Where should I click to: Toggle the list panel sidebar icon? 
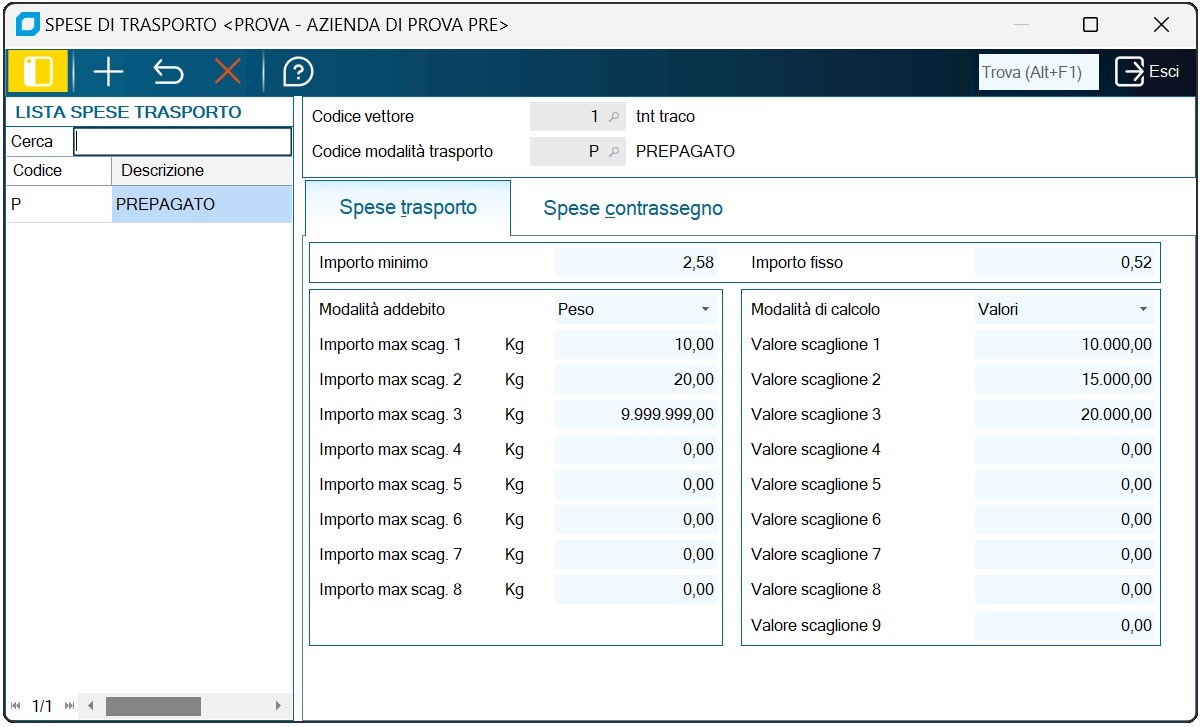(38, 72)
